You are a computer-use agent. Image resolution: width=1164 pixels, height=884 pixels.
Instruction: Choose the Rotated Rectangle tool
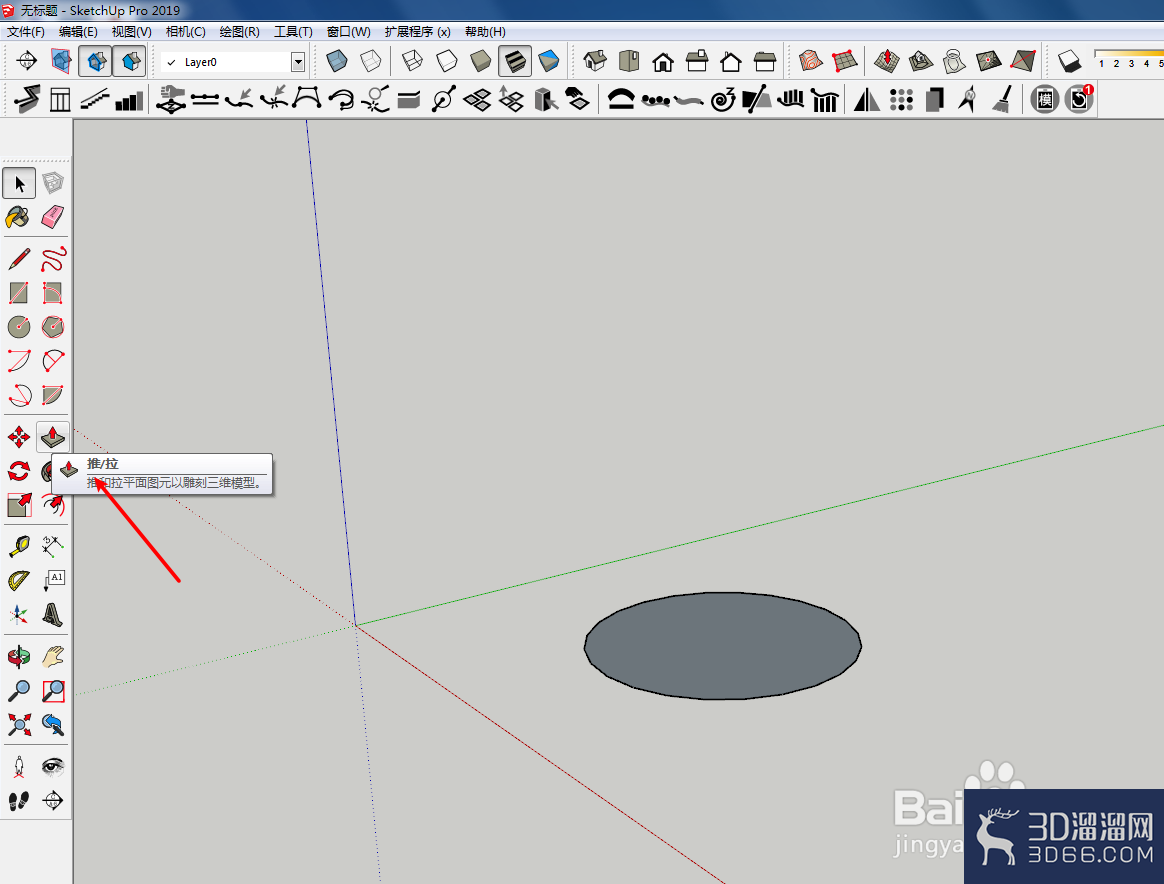[x=53, y=293]
